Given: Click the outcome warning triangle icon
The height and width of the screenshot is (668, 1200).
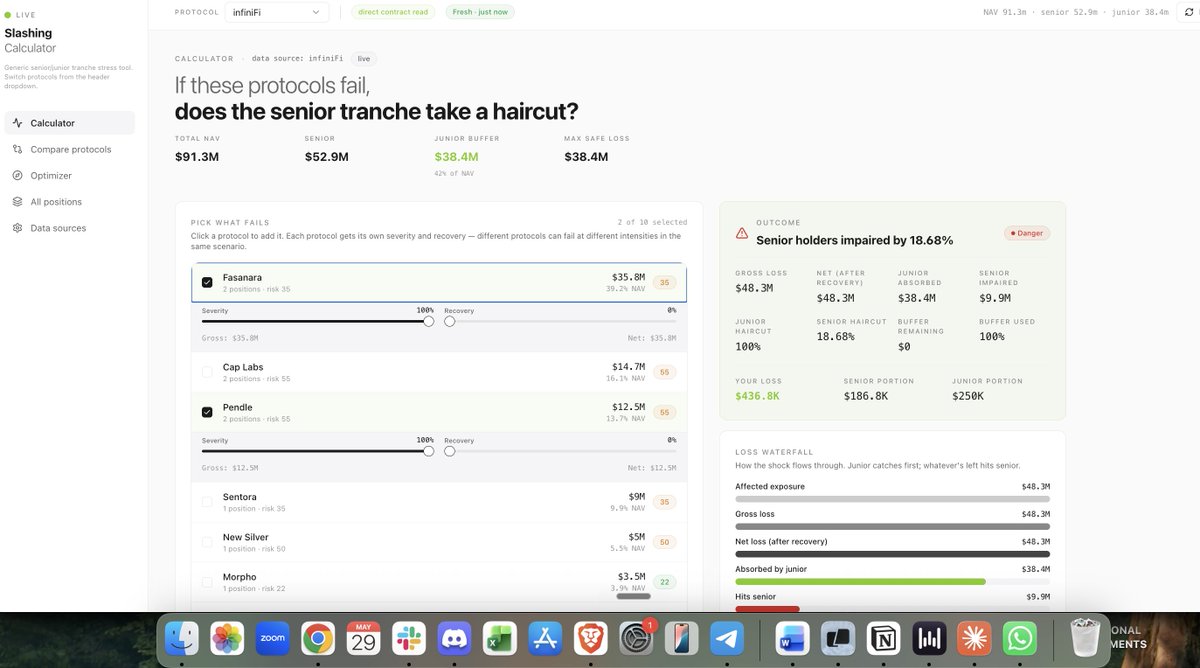Looking at the screenshot, I should tap(742, 233).
